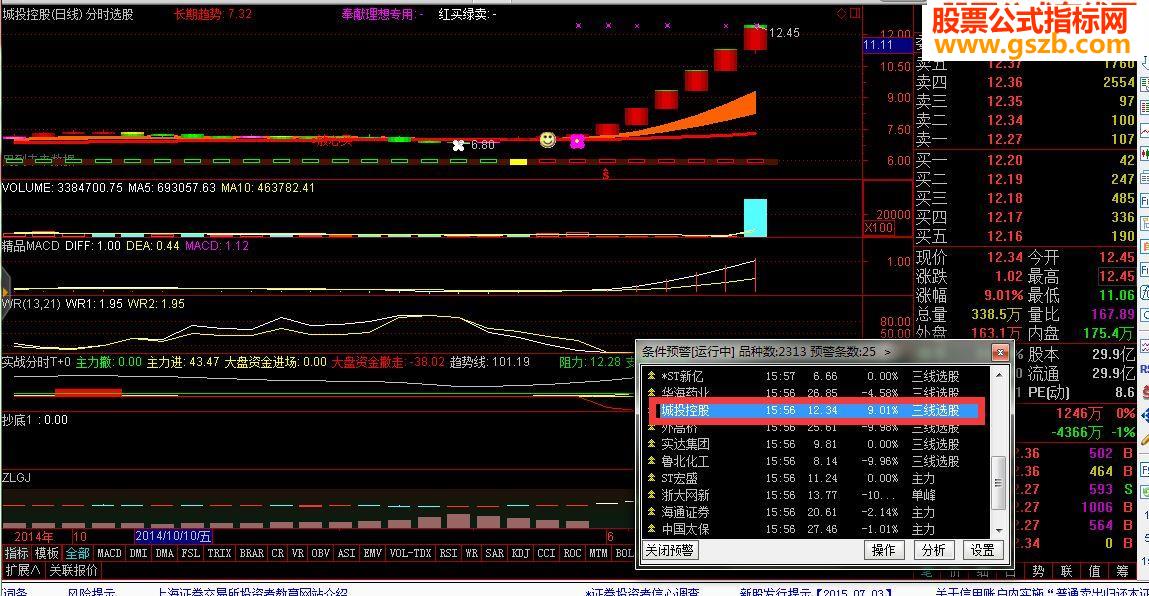Open the 关联报价 tab
The height and width of the screenshot is (596, 1149).
(x=73, y=570)
